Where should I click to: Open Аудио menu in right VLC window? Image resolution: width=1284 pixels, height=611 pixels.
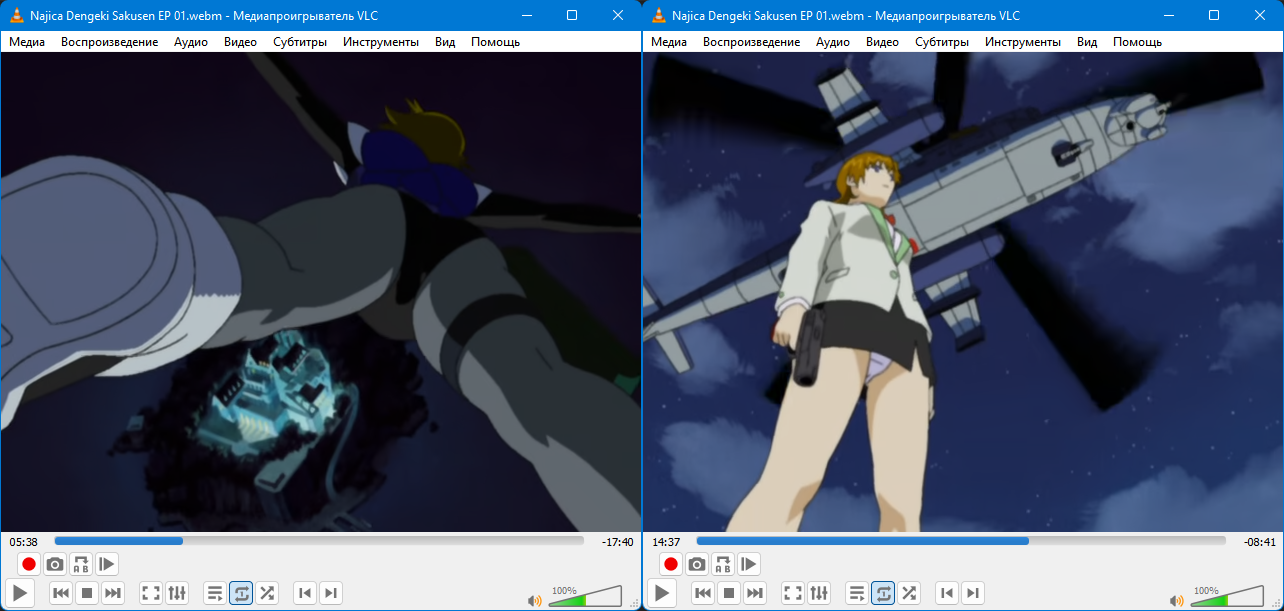pyautogui.click(x=833, y=42)
